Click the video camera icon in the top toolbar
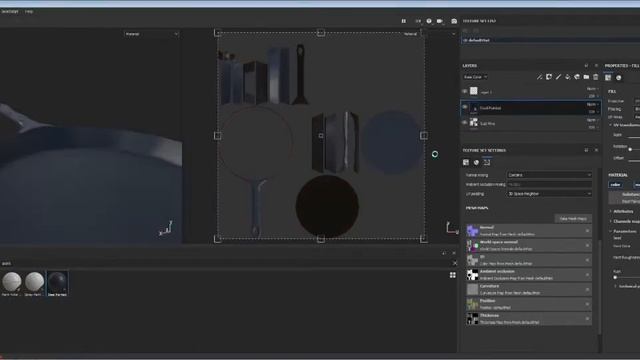The width and height of the screenshot is (640, 360). tap(440, 21)
